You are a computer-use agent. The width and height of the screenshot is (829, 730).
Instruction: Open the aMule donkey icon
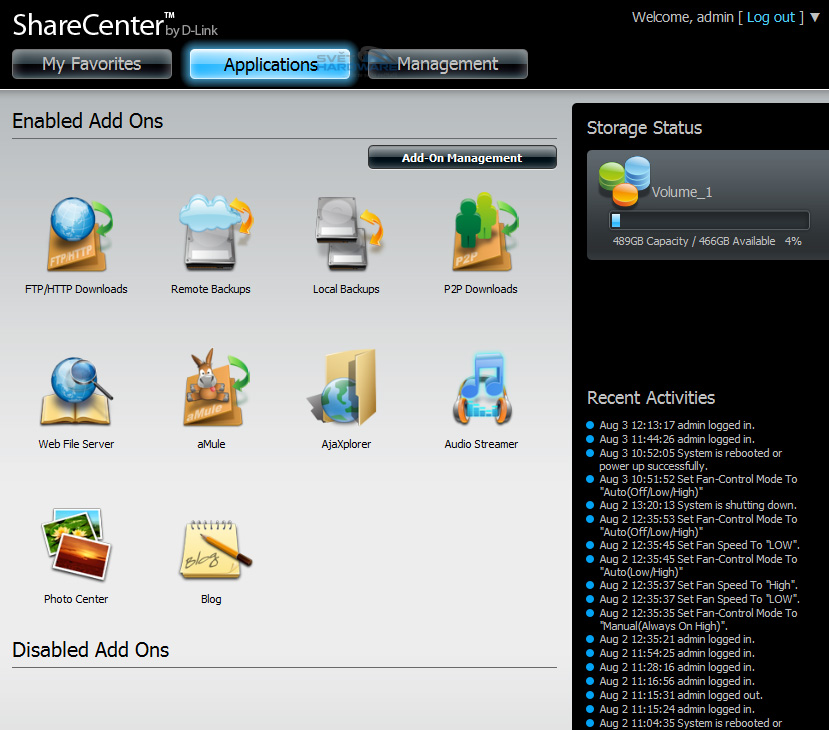pyautogui.click(x=211, y=391)
